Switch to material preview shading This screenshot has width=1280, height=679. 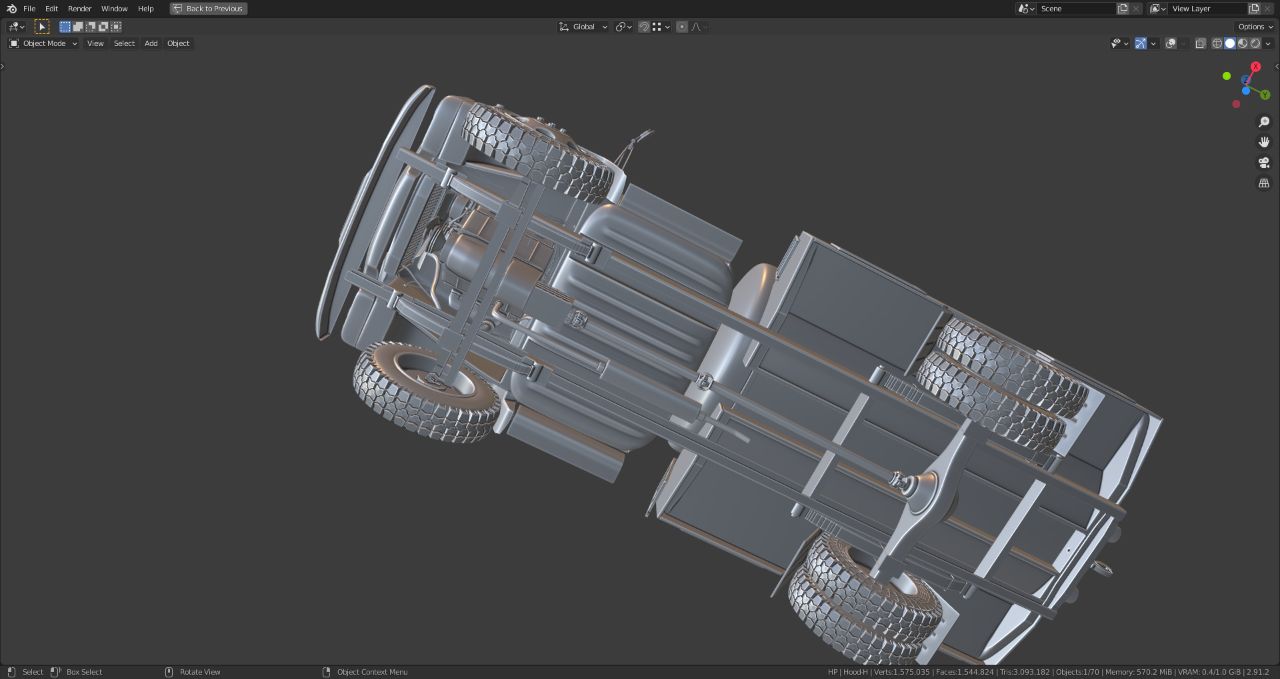click(1243, 43)
